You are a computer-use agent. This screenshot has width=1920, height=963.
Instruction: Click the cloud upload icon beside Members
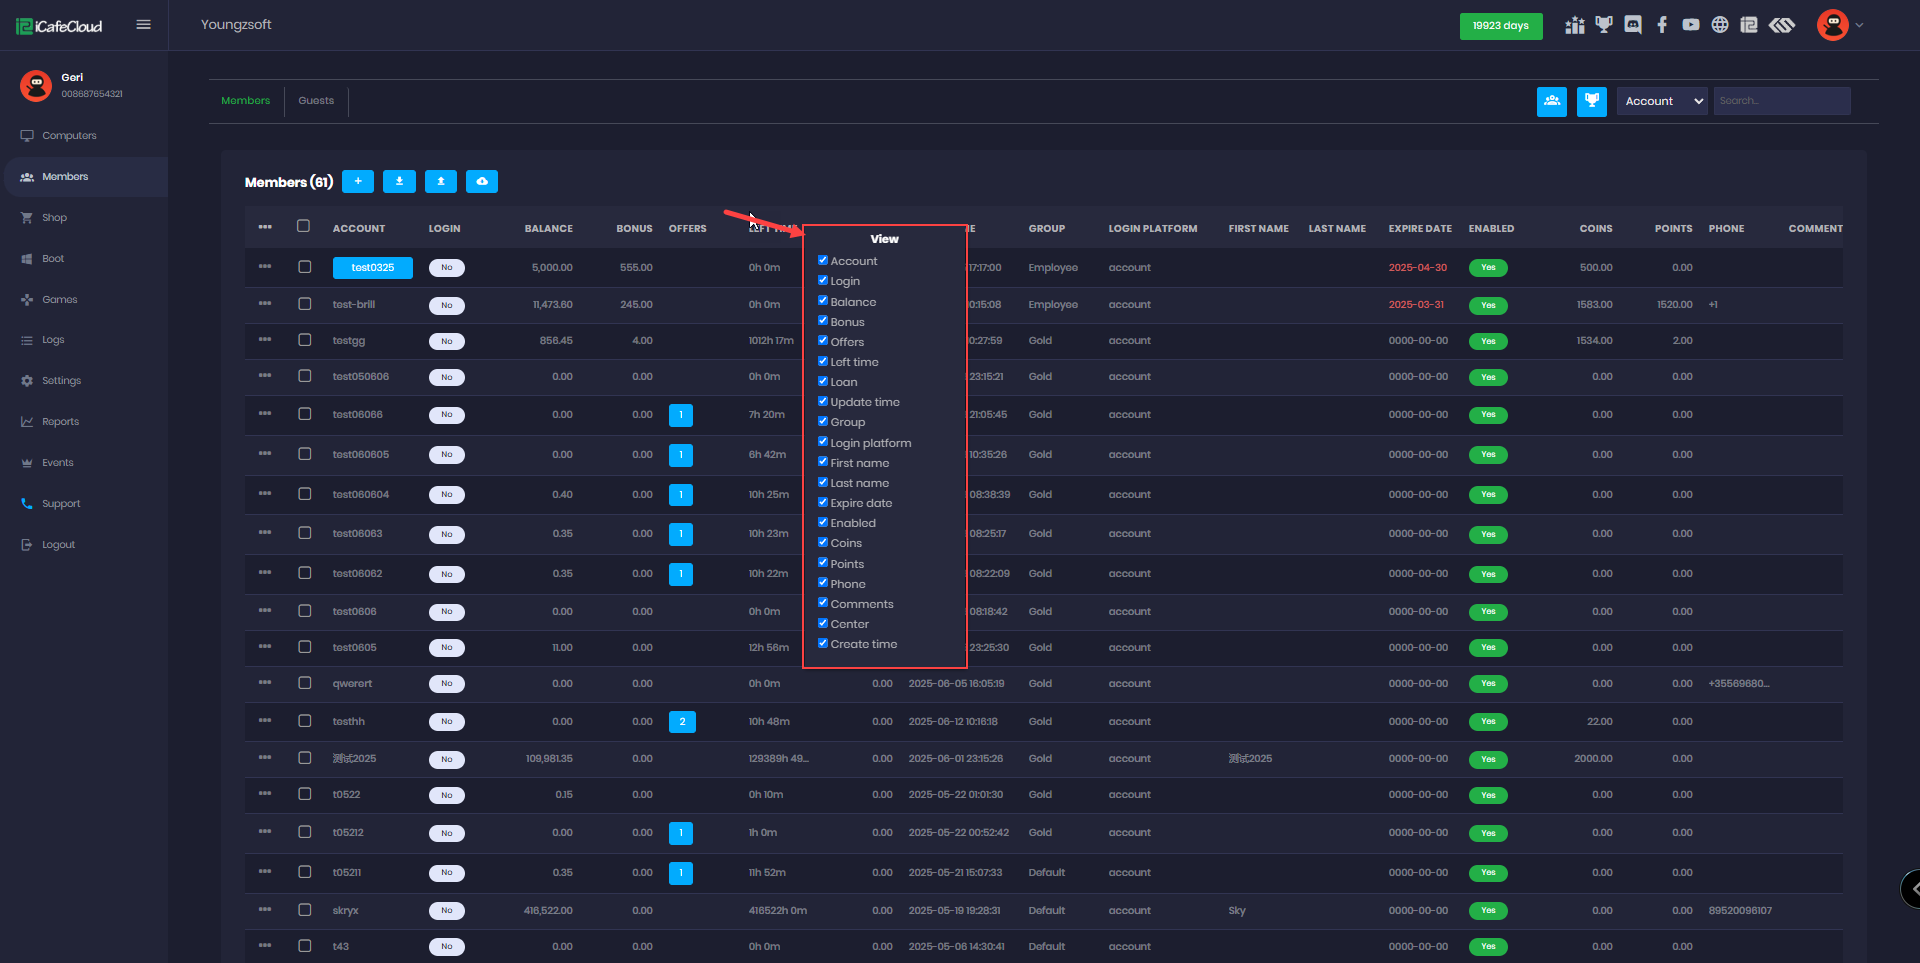tap(482, 181)
